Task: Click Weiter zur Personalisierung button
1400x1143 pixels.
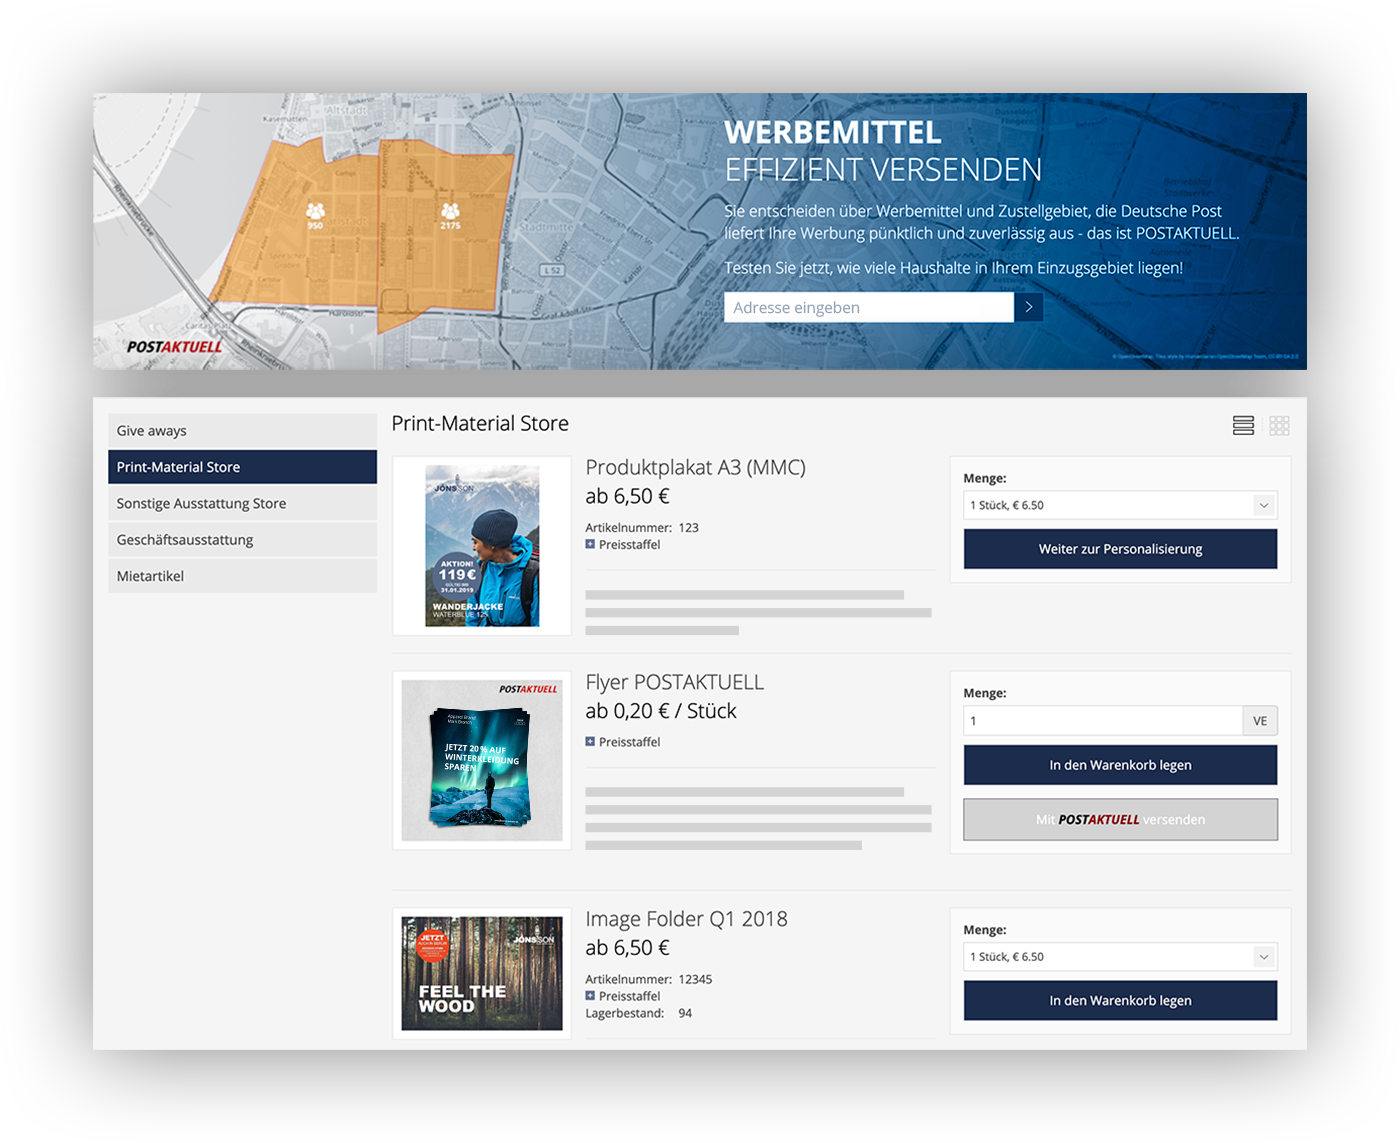Action: click(1120, 549)
